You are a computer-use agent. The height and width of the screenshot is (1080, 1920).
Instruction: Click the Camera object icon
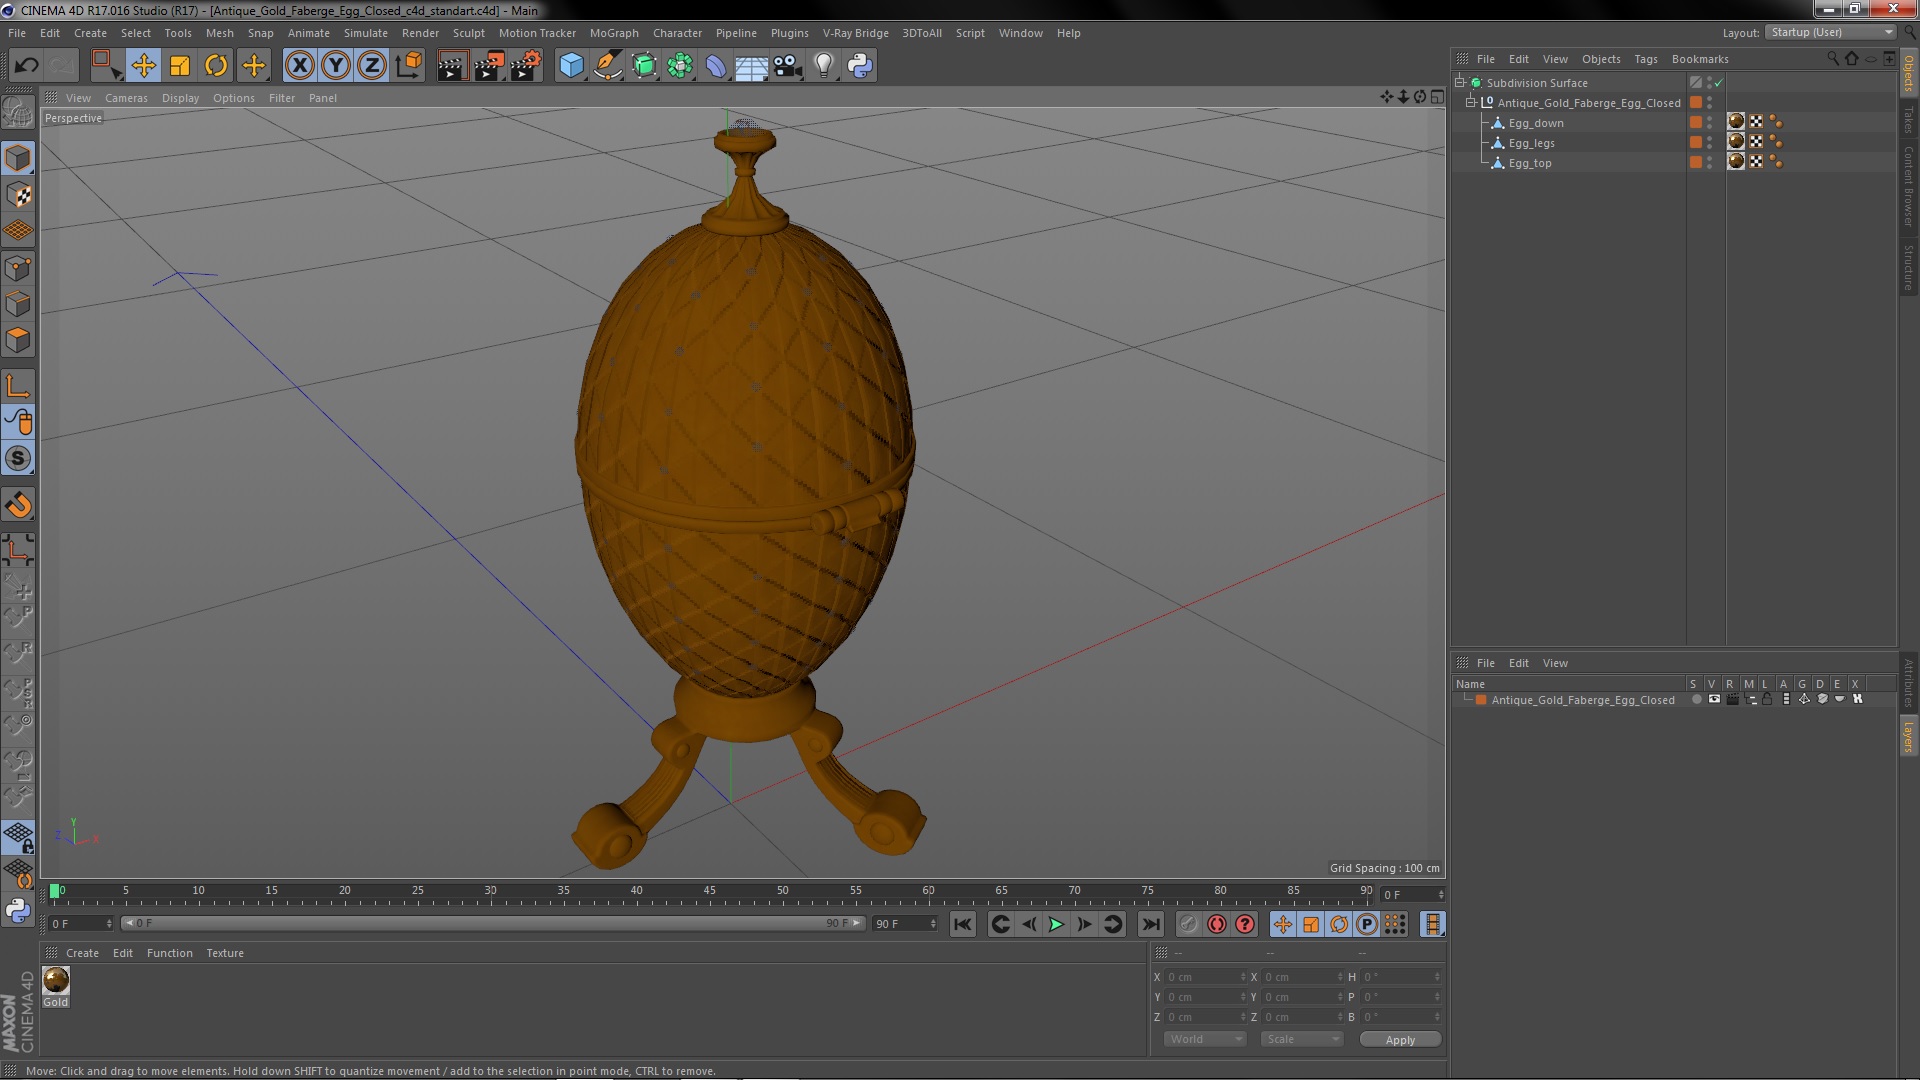(x=787, y=66)
